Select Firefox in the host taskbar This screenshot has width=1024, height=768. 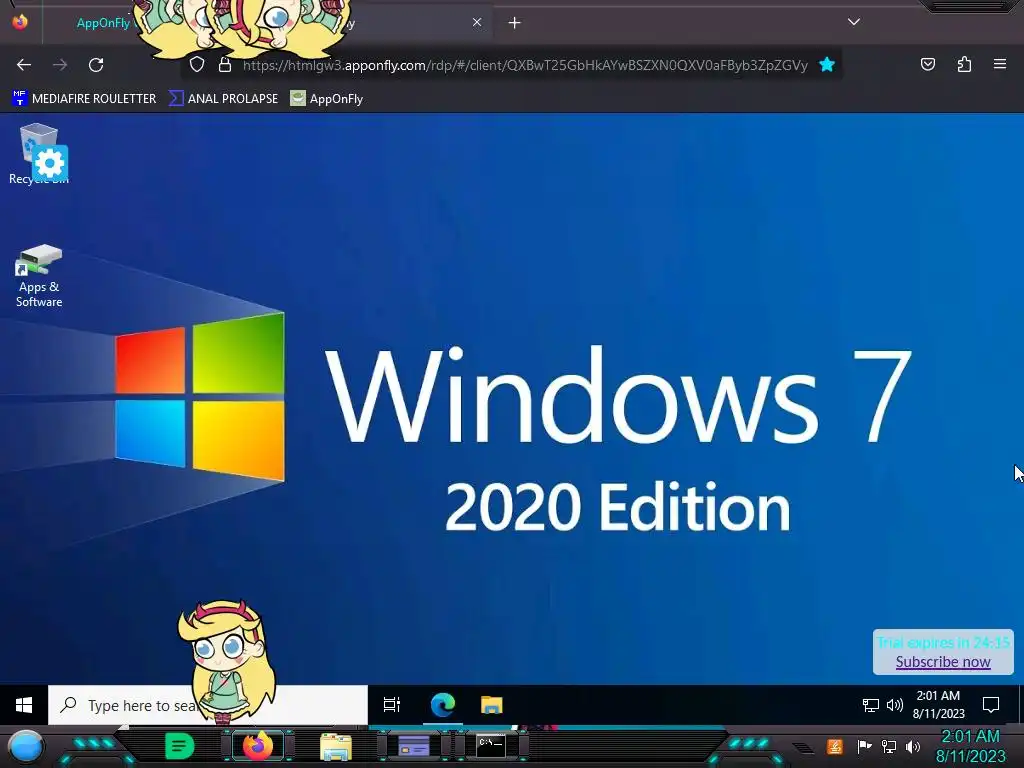(257, 746)
